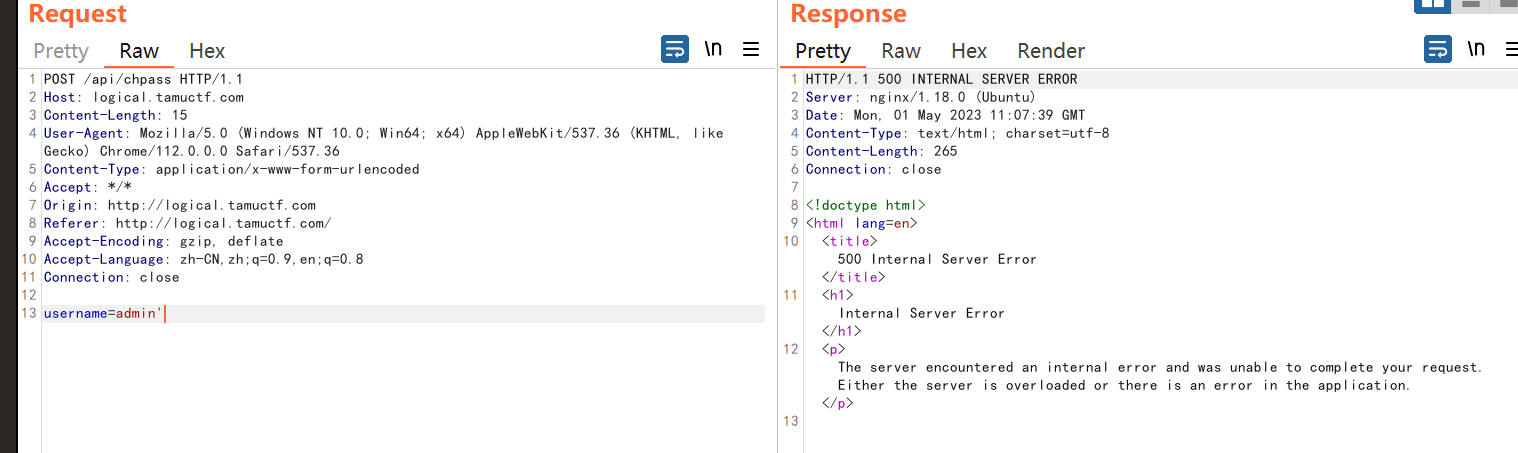Toggle non-printable \n characters in Response panel
The height and width of the screenshot is (453, 1518).
[x=1476, y=49]
